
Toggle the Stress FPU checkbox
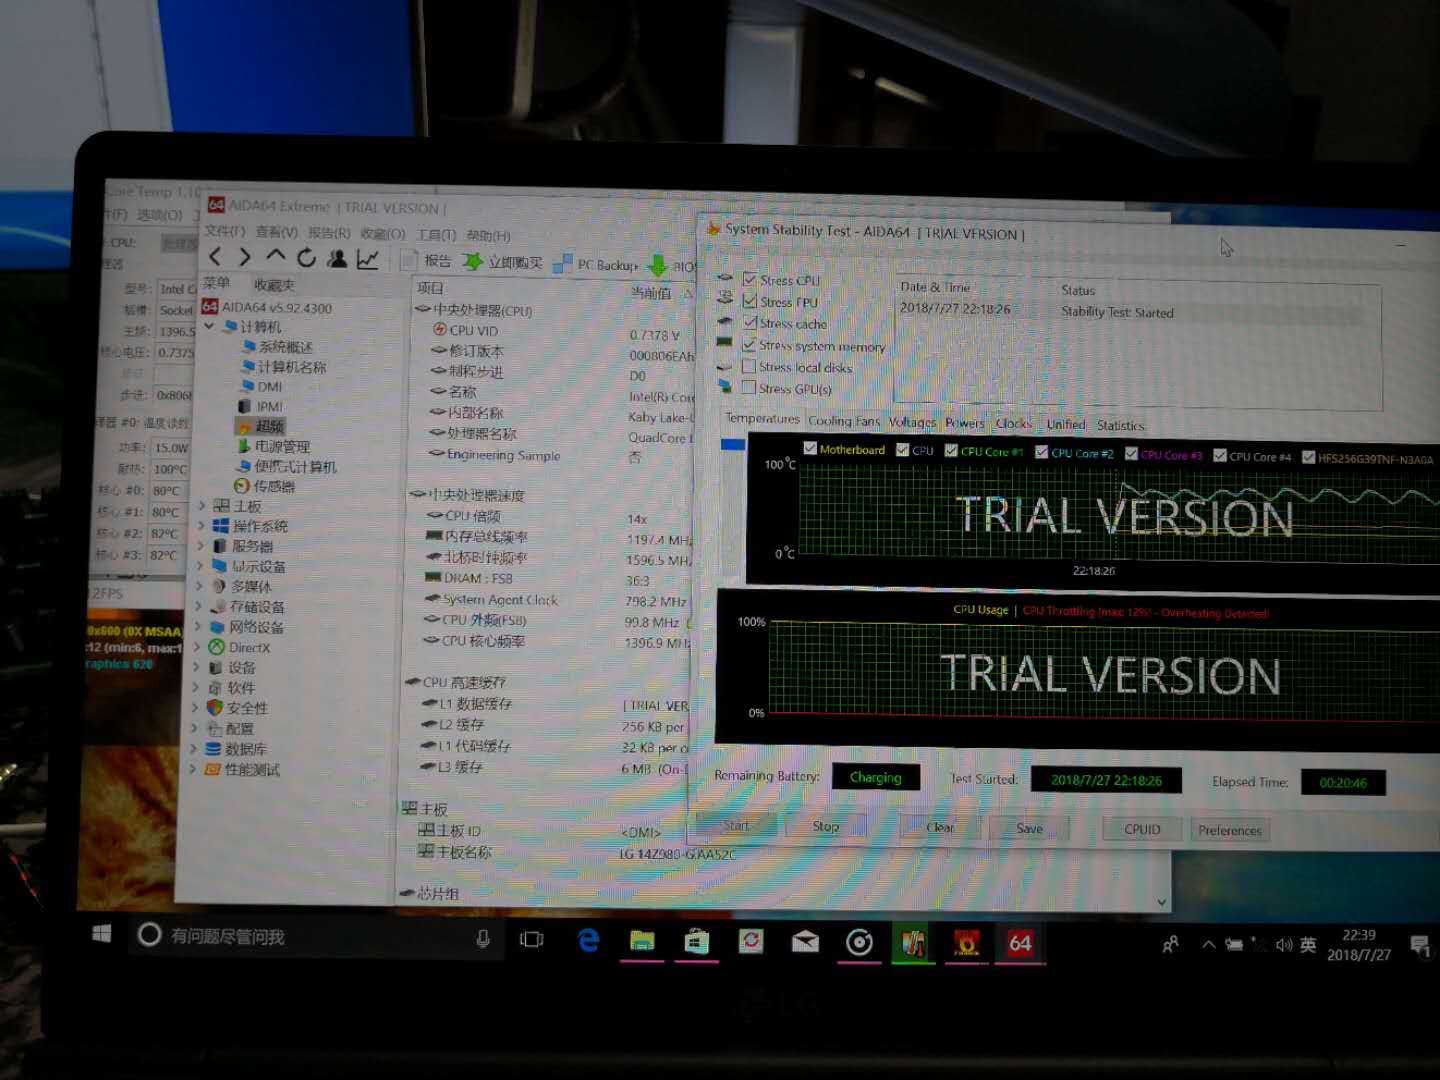(x=749, y=301)
